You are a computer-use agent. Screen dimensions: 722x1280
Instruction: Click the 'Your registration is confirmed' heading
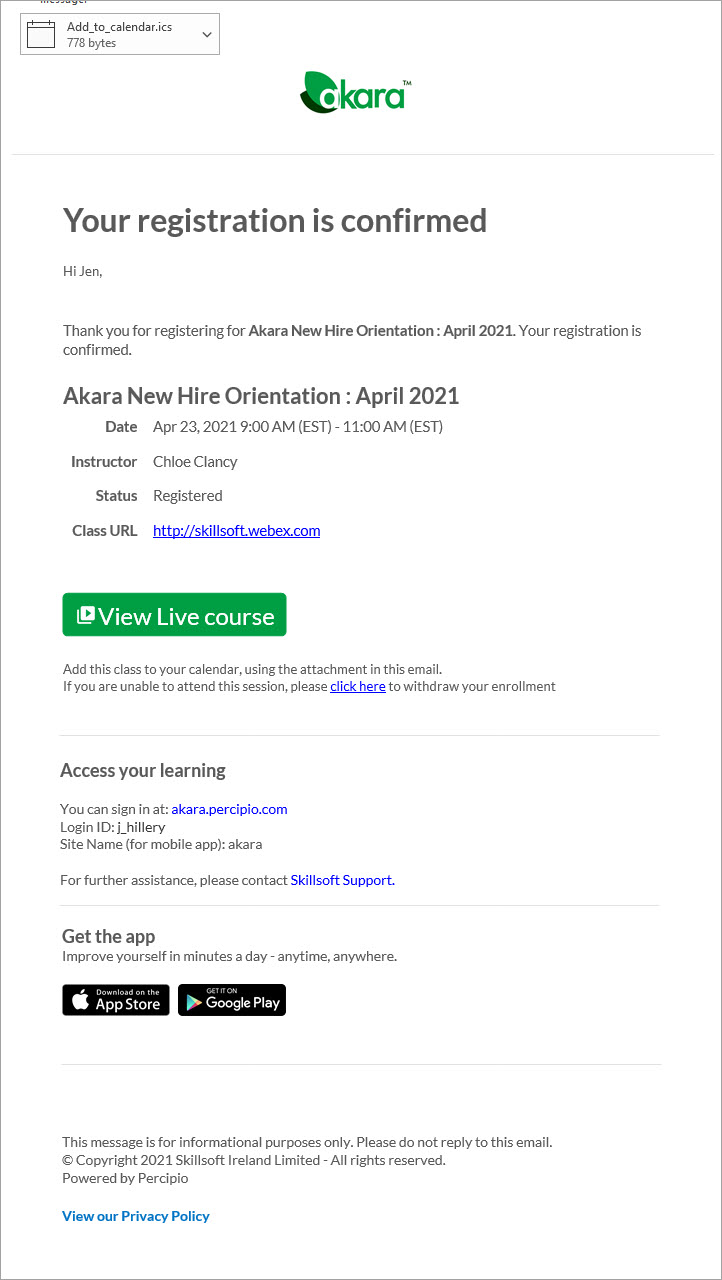coord(275,220)
